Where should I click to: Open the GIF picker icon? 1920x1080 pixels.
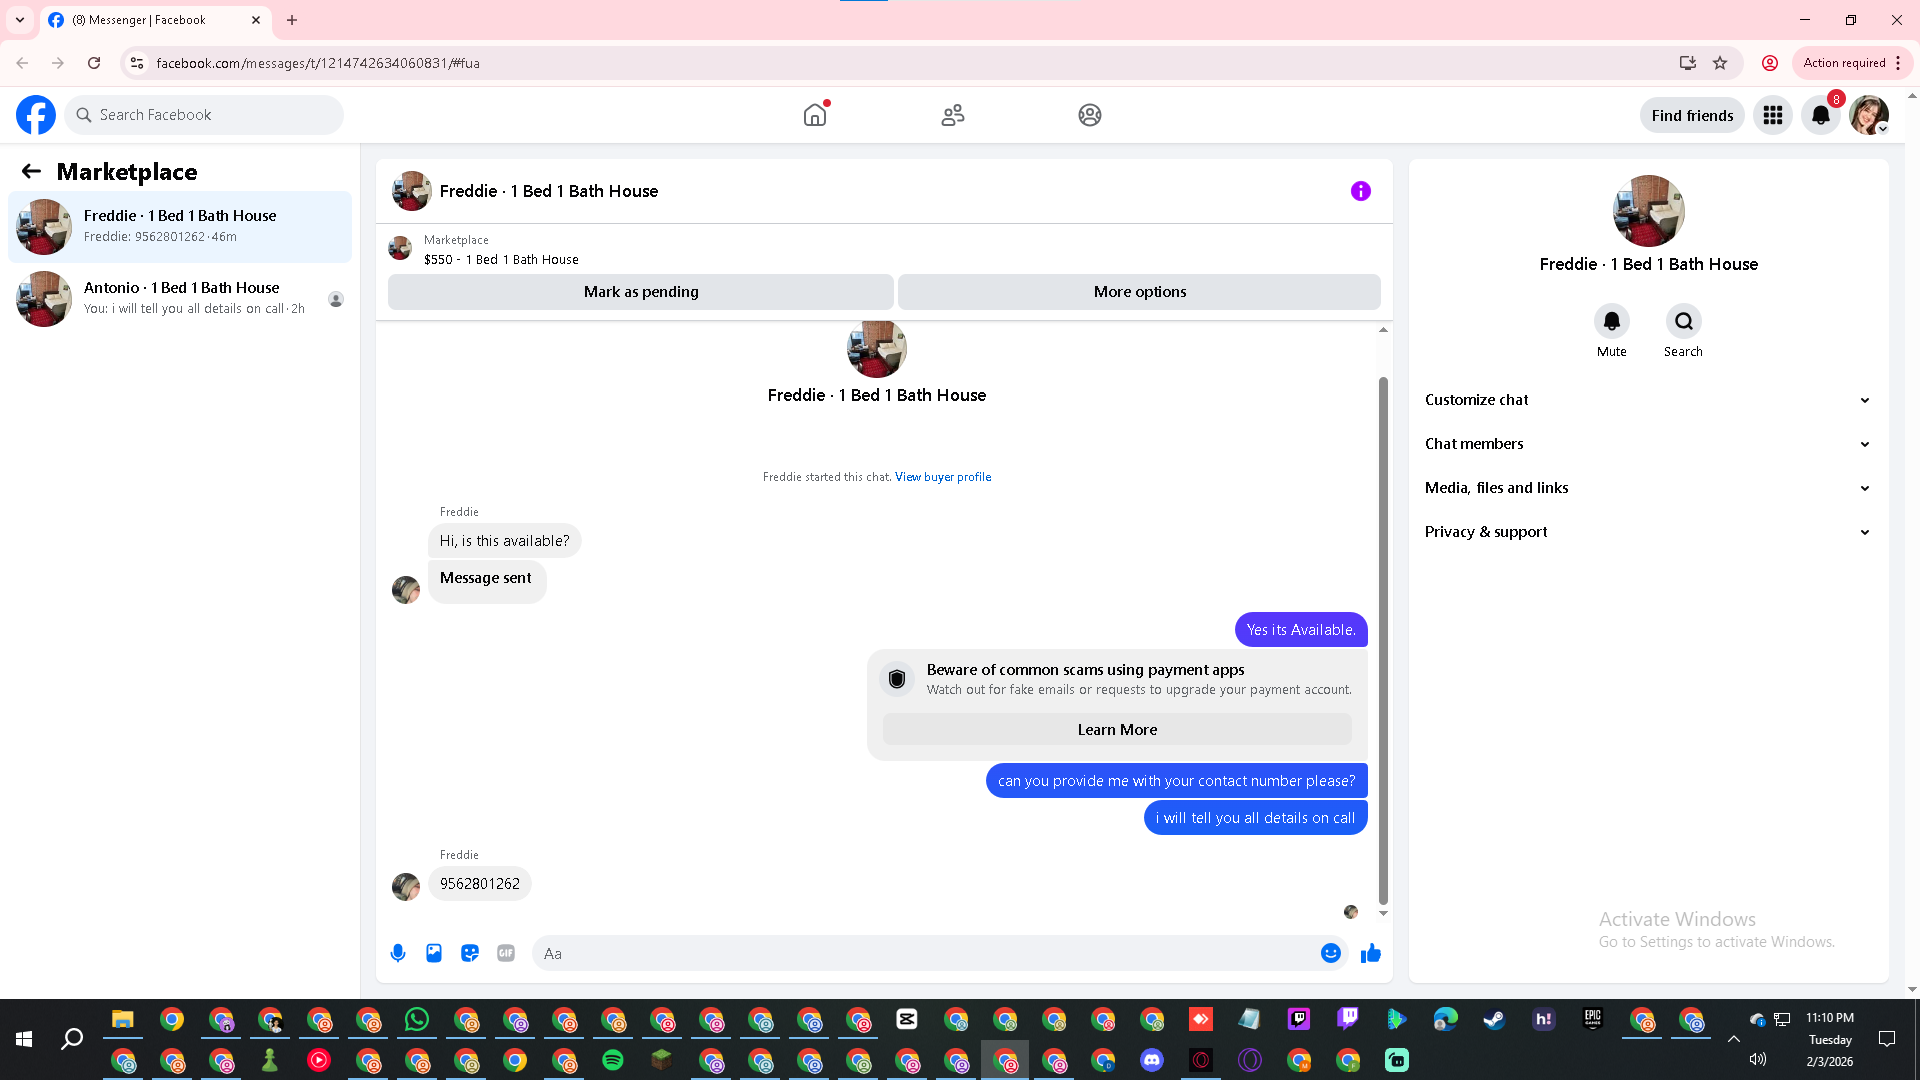[x=506, y=953]
